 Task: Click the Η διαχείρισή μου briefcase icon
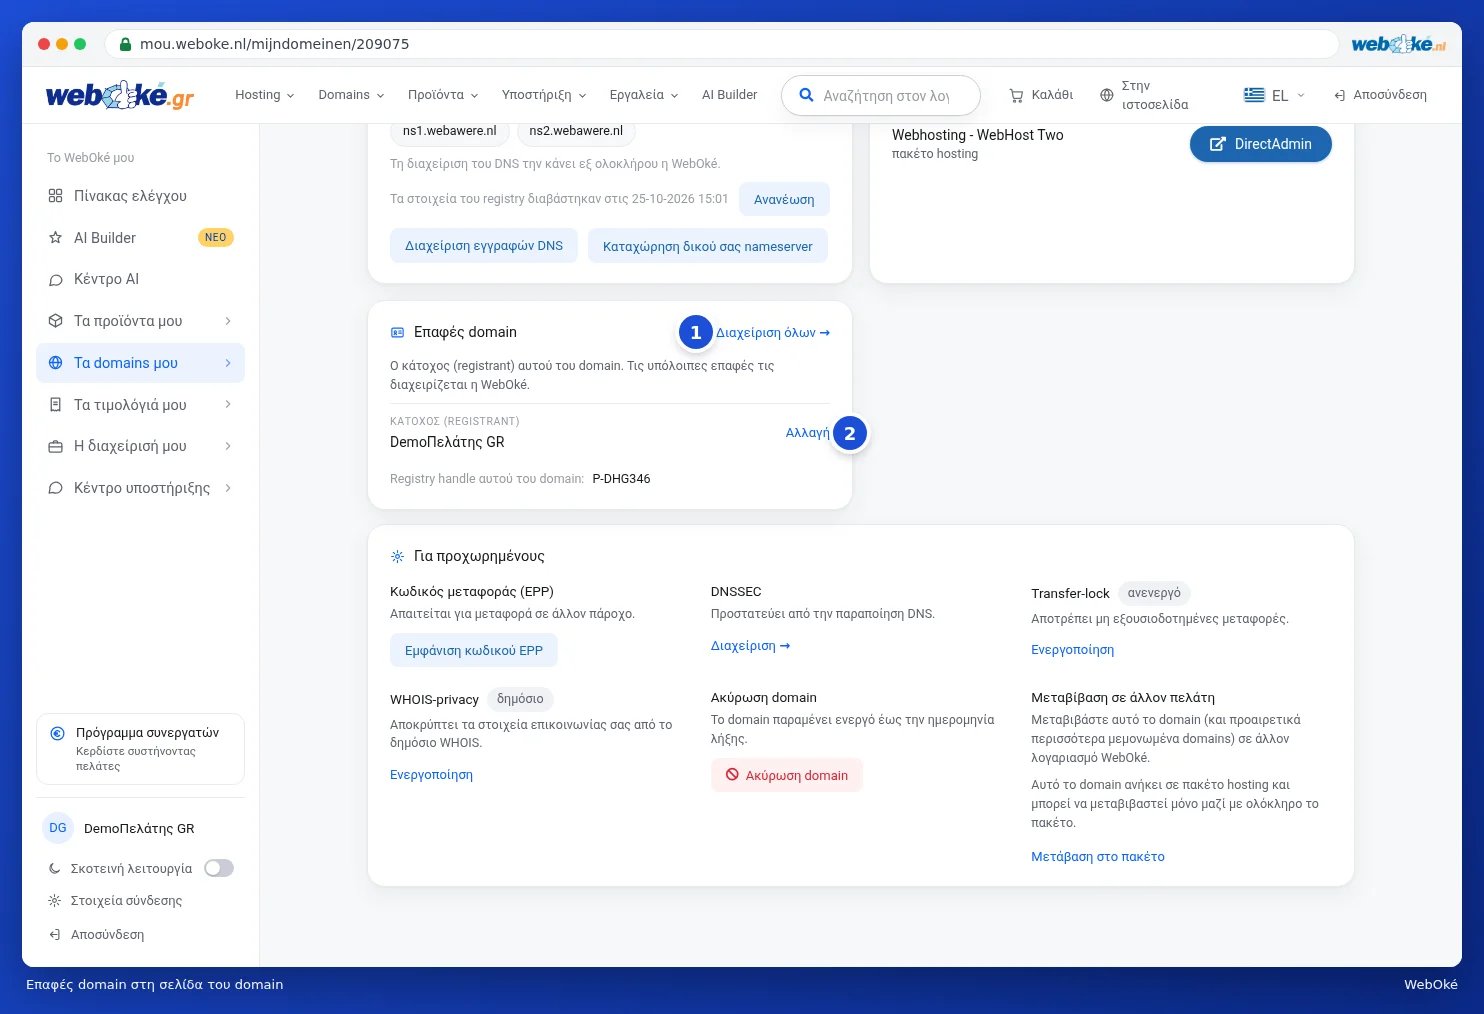pos(55,446)
